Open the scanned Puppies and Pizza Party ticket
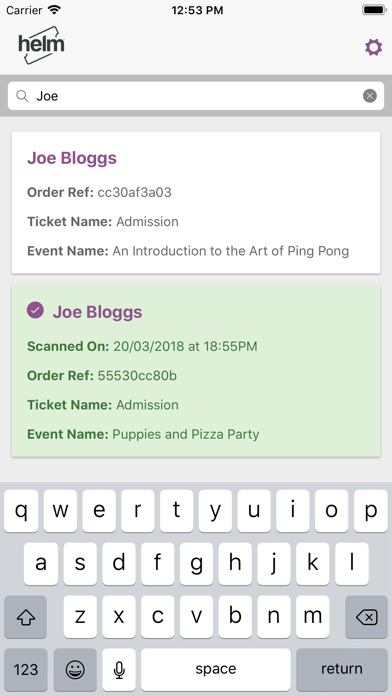 (x=196, y=371)
